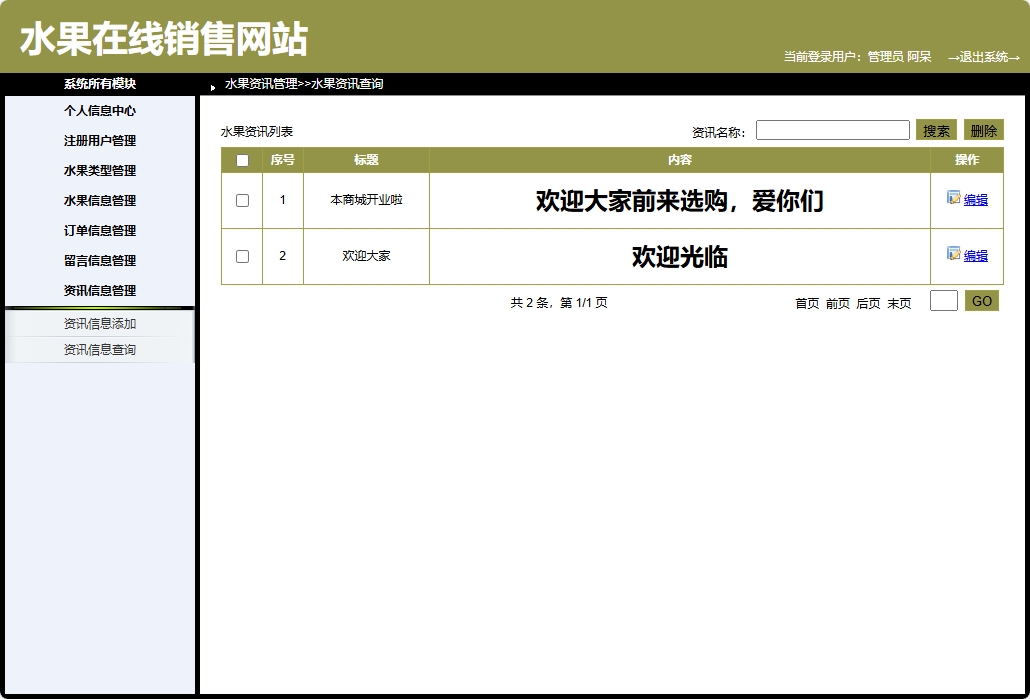The width and height of the screenshot is (1030, 699).
Task: Toggle the select-all checkbox in table header
Action: point(241,159)
